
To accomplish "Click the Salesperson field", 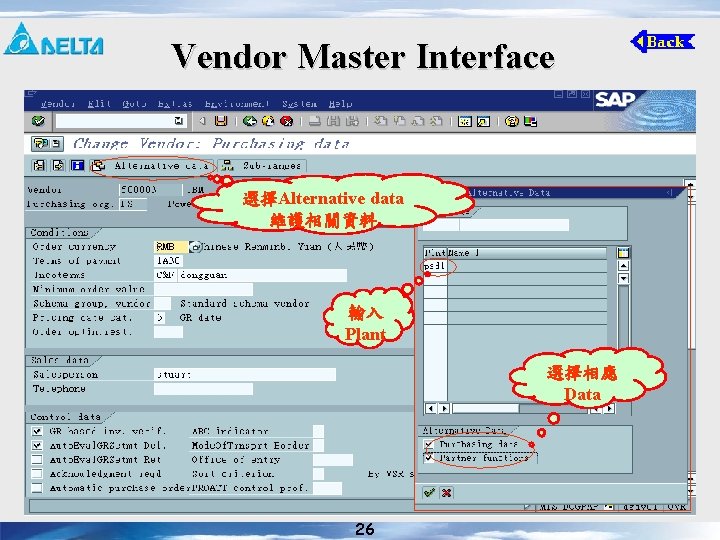I will pos(245,375).
